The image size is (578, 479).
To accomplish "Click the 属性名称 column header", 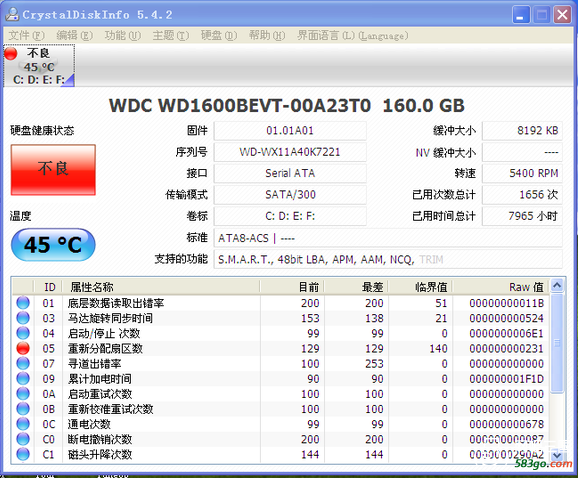I will coord(161,287).
